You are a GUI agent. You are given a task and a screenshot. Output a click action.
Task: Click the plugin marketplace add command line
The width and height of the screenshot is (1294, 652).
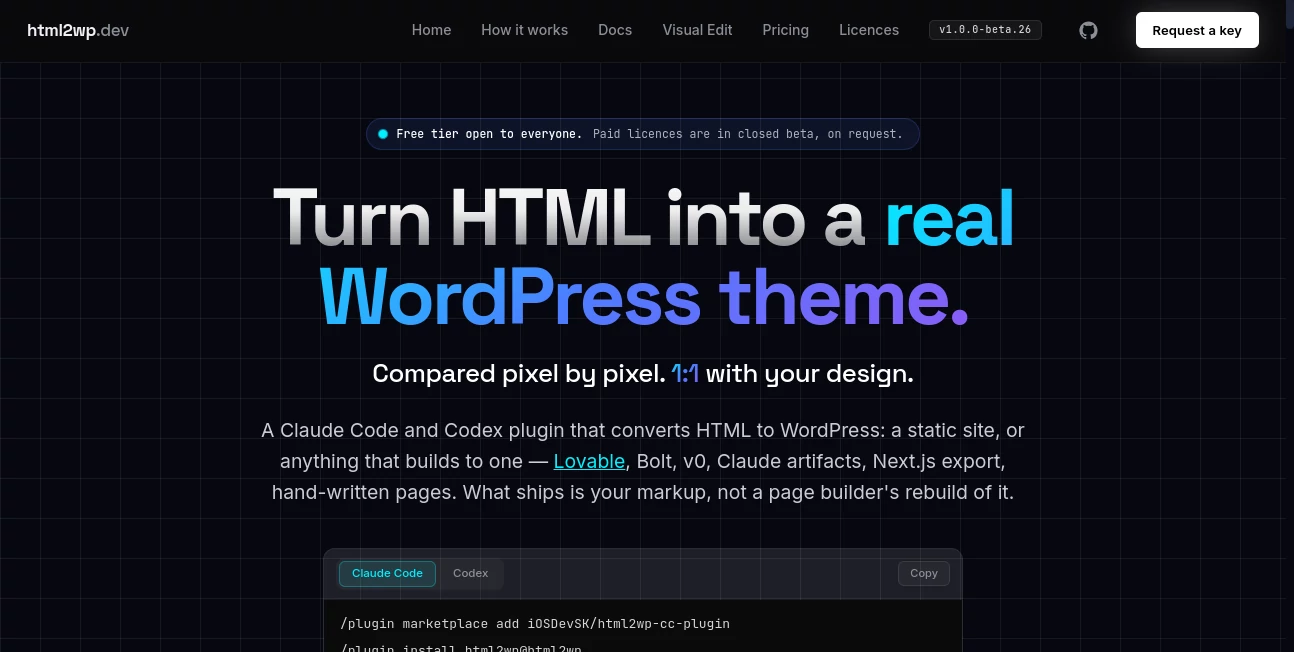[535, 623]
